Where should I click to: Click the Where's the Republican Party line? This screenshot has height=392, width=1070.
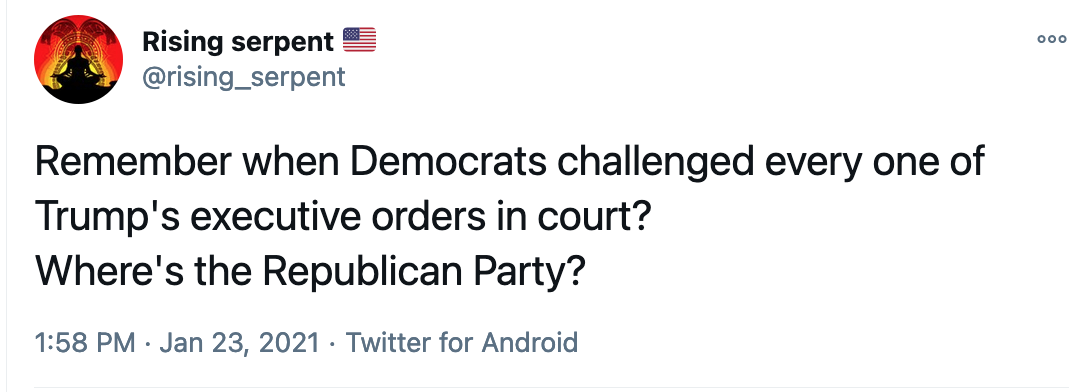pos(310,272)
